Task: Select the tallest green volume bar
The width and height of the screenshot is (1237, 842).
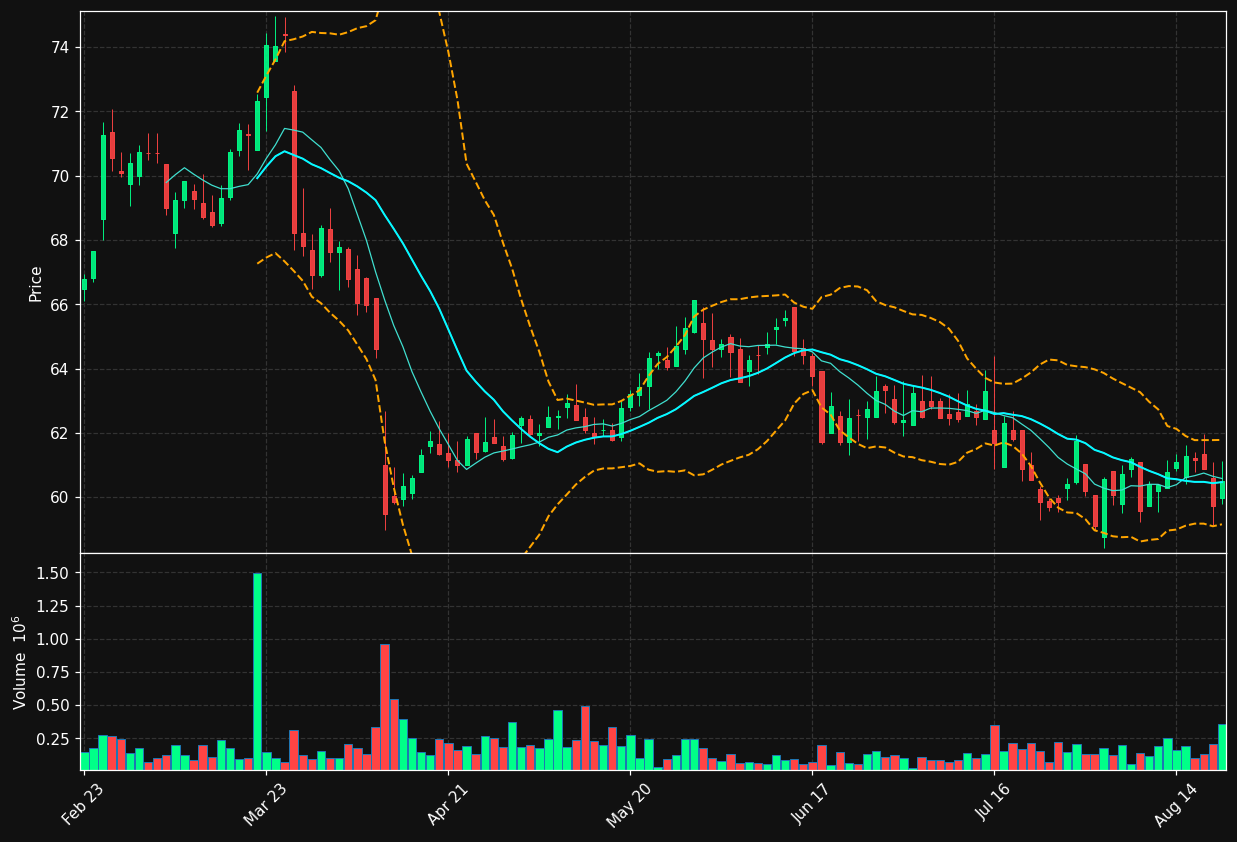Action: (x=257, y=671)
